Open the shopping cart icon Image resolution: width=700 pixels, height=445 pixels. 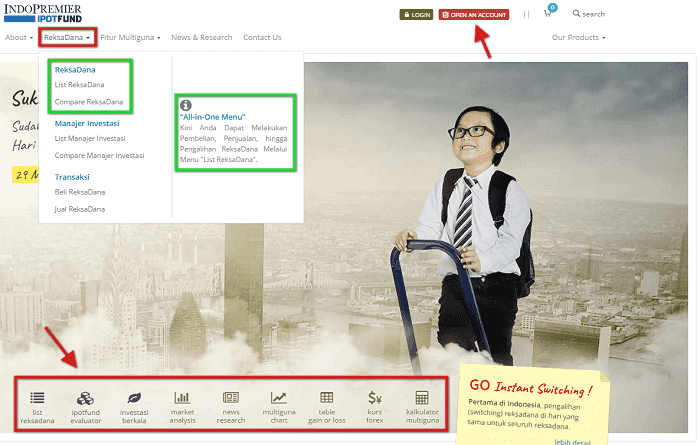click(x=548, y=14)
